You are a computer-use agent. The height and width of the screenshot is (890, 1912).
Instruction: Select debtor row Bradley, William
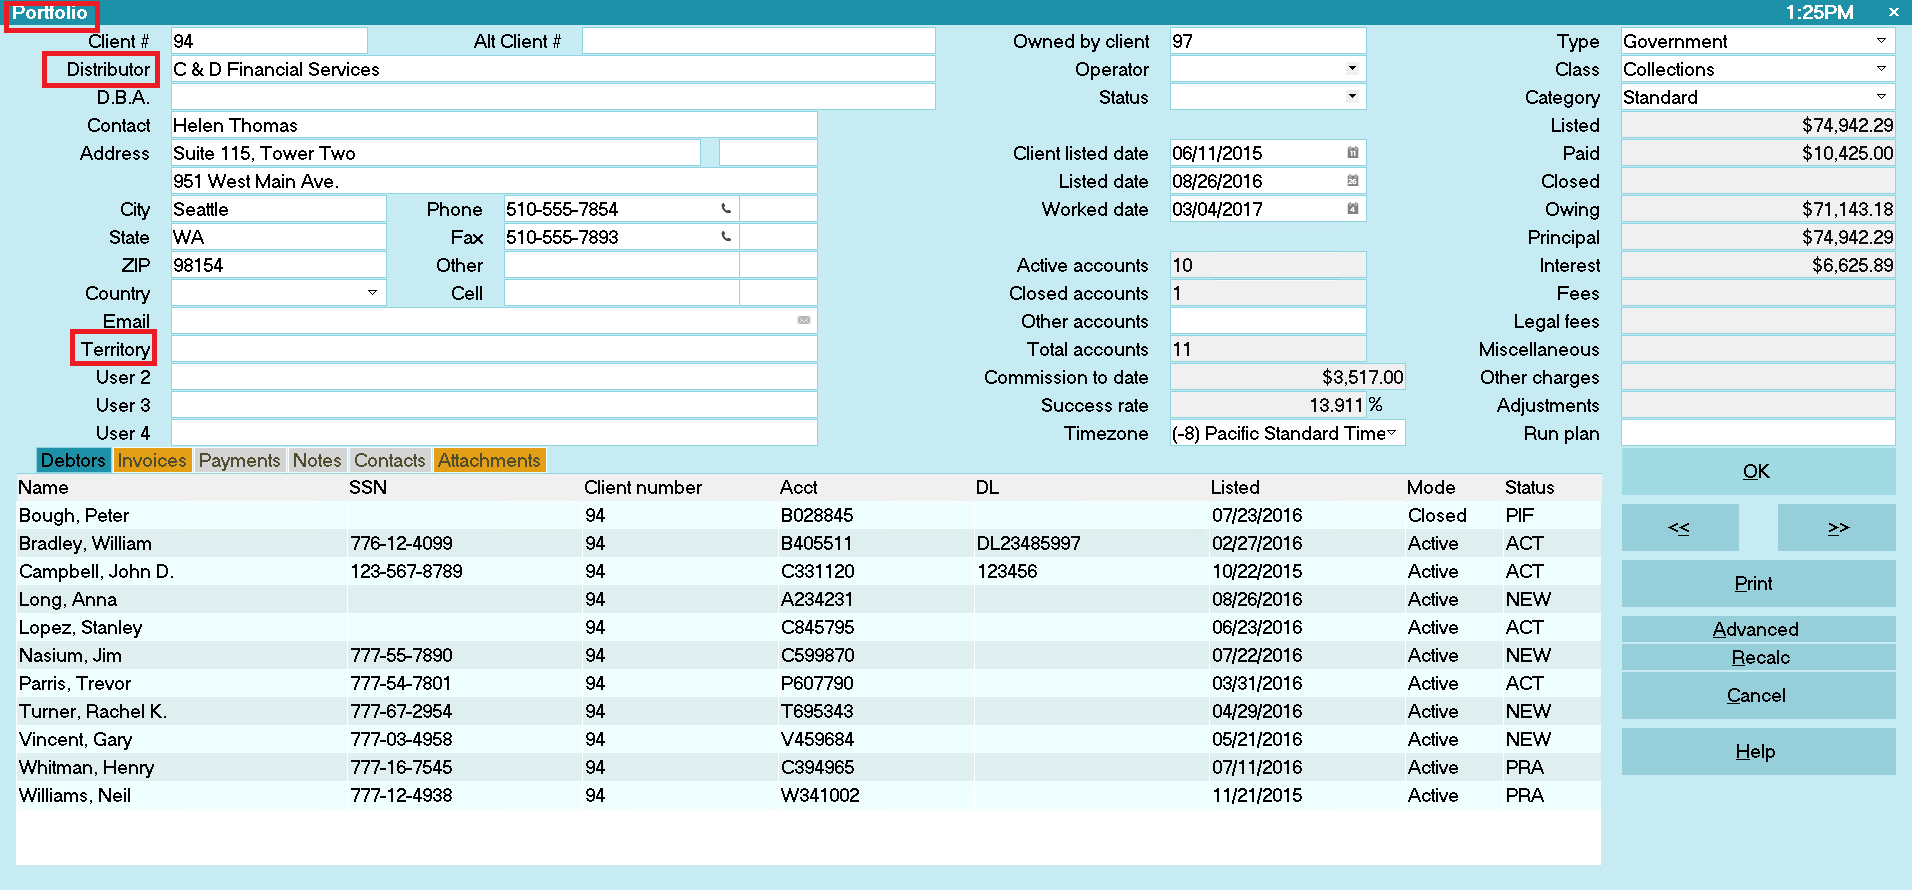[808, 543]
